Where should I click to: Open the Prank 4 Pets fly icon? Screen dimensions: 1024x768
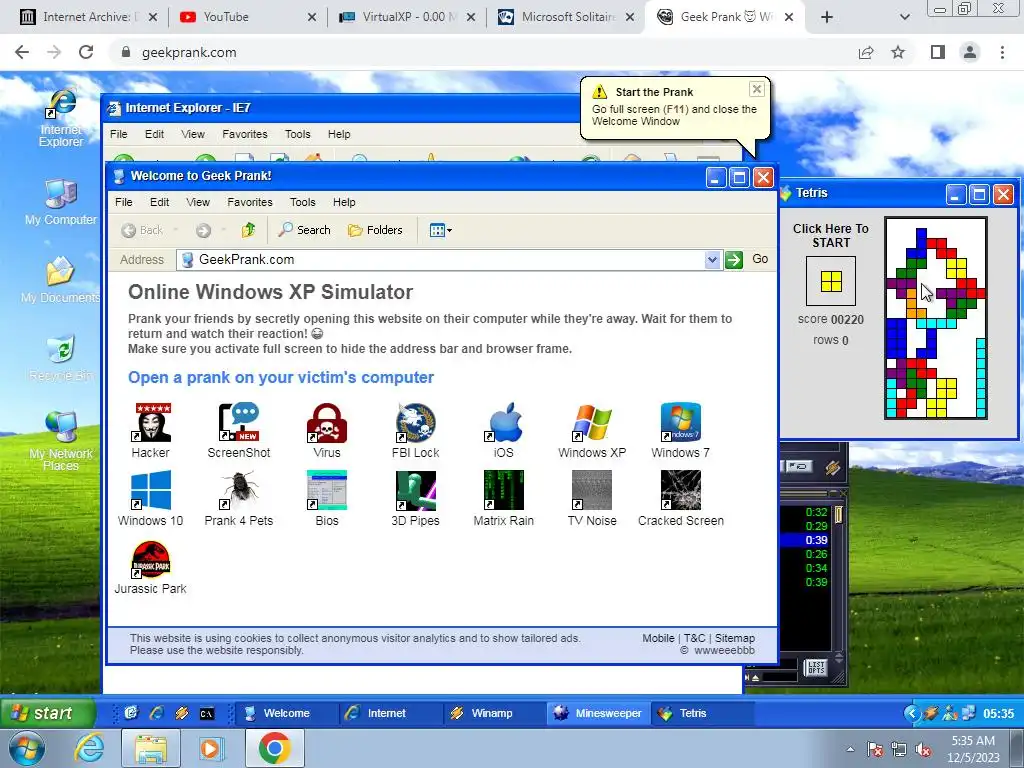(239, 498)
